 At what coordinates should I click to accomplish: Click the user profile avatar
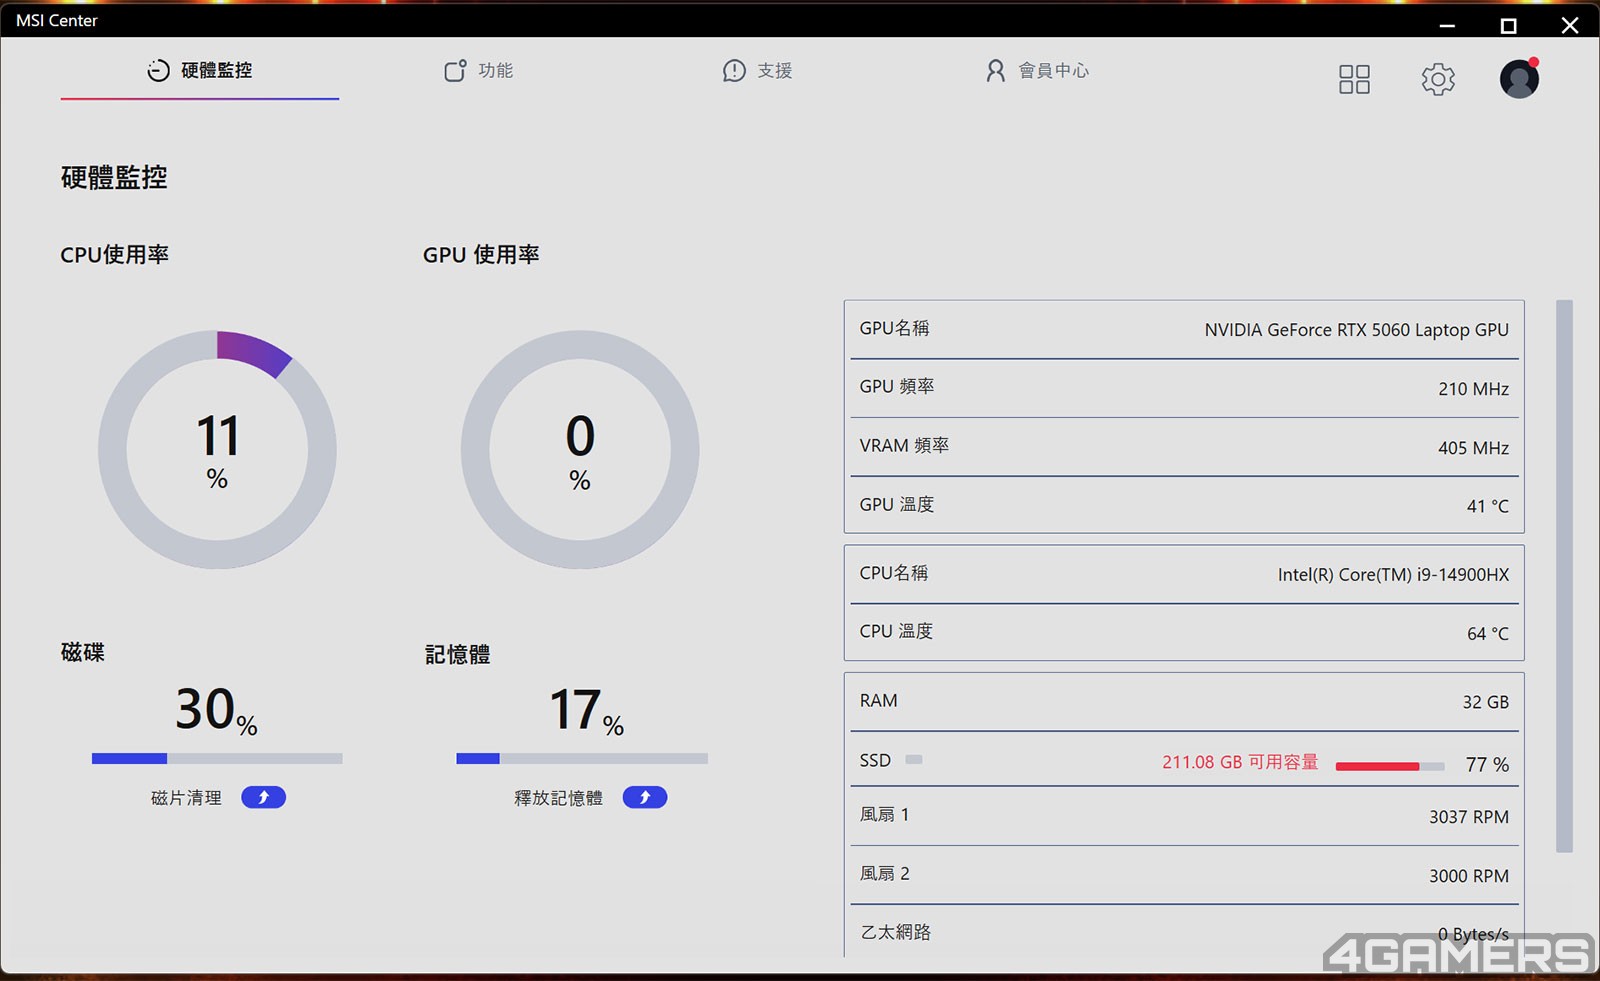click(x=1518, y=79)
